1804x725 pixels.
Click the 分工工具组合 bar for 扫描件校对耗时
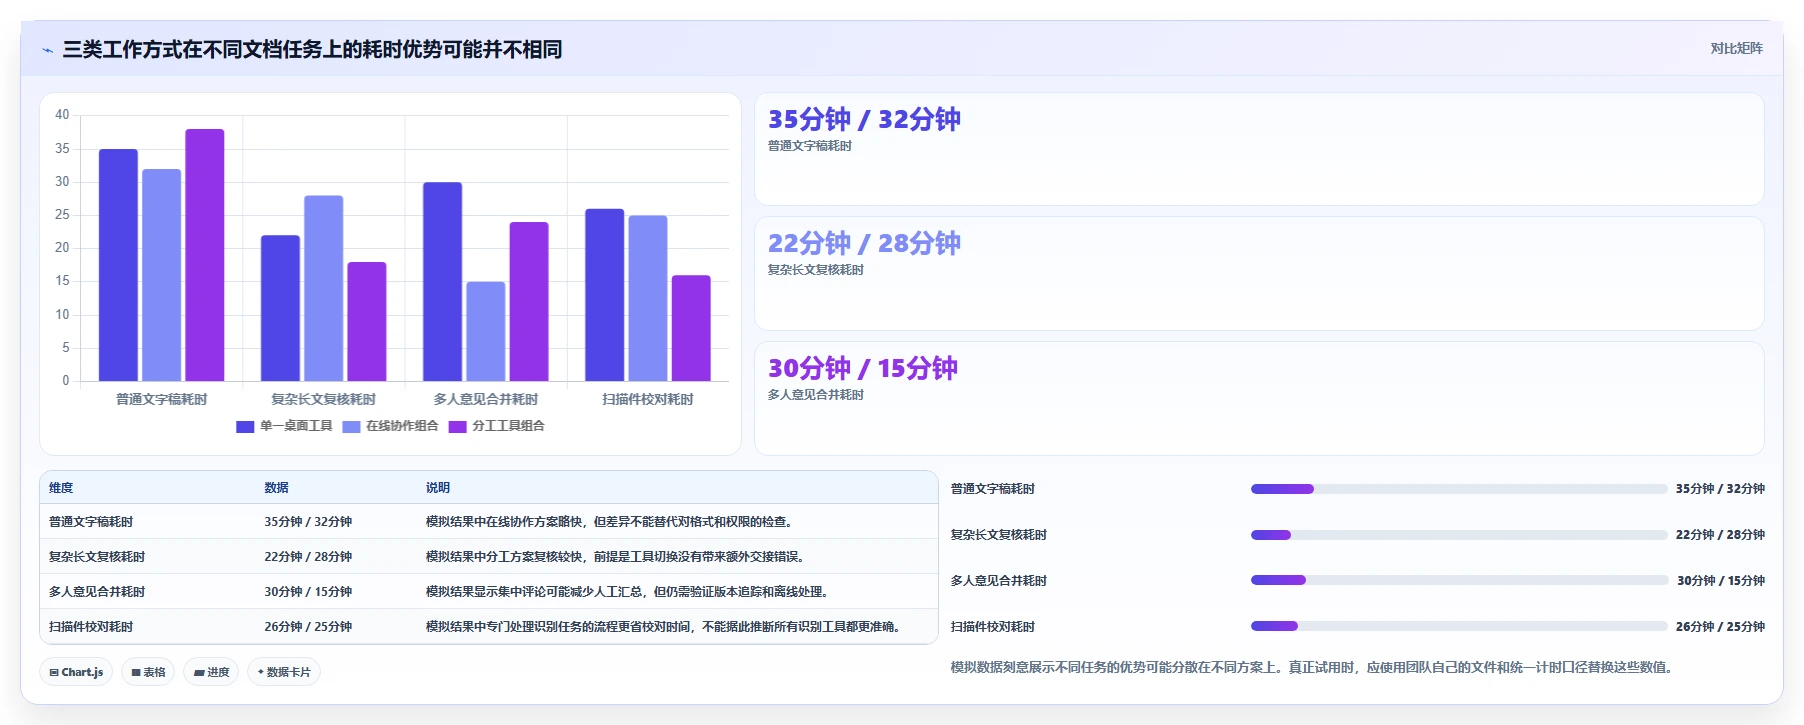[x=691, y=328]
